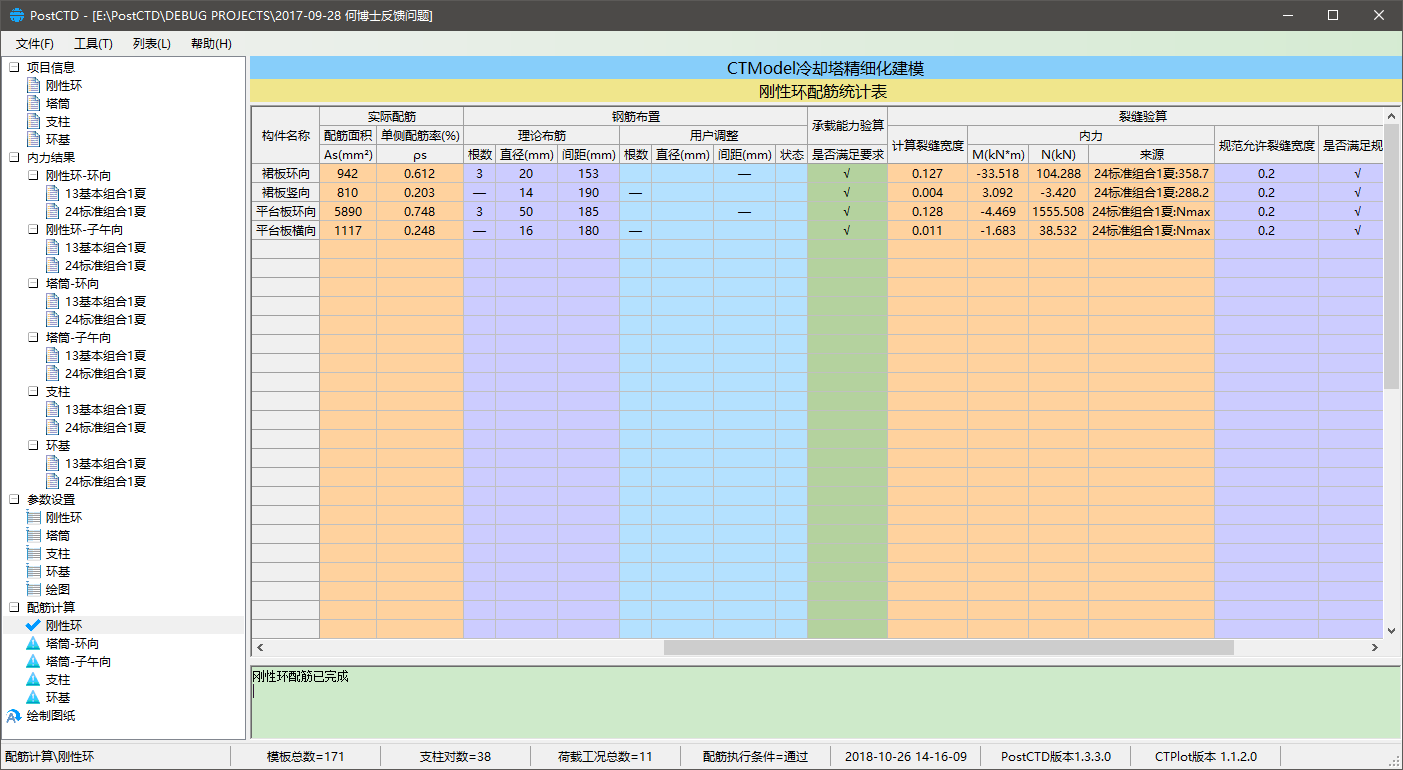
Task: Collapse the 刚性环-环向 subtree
Action: 33,176
